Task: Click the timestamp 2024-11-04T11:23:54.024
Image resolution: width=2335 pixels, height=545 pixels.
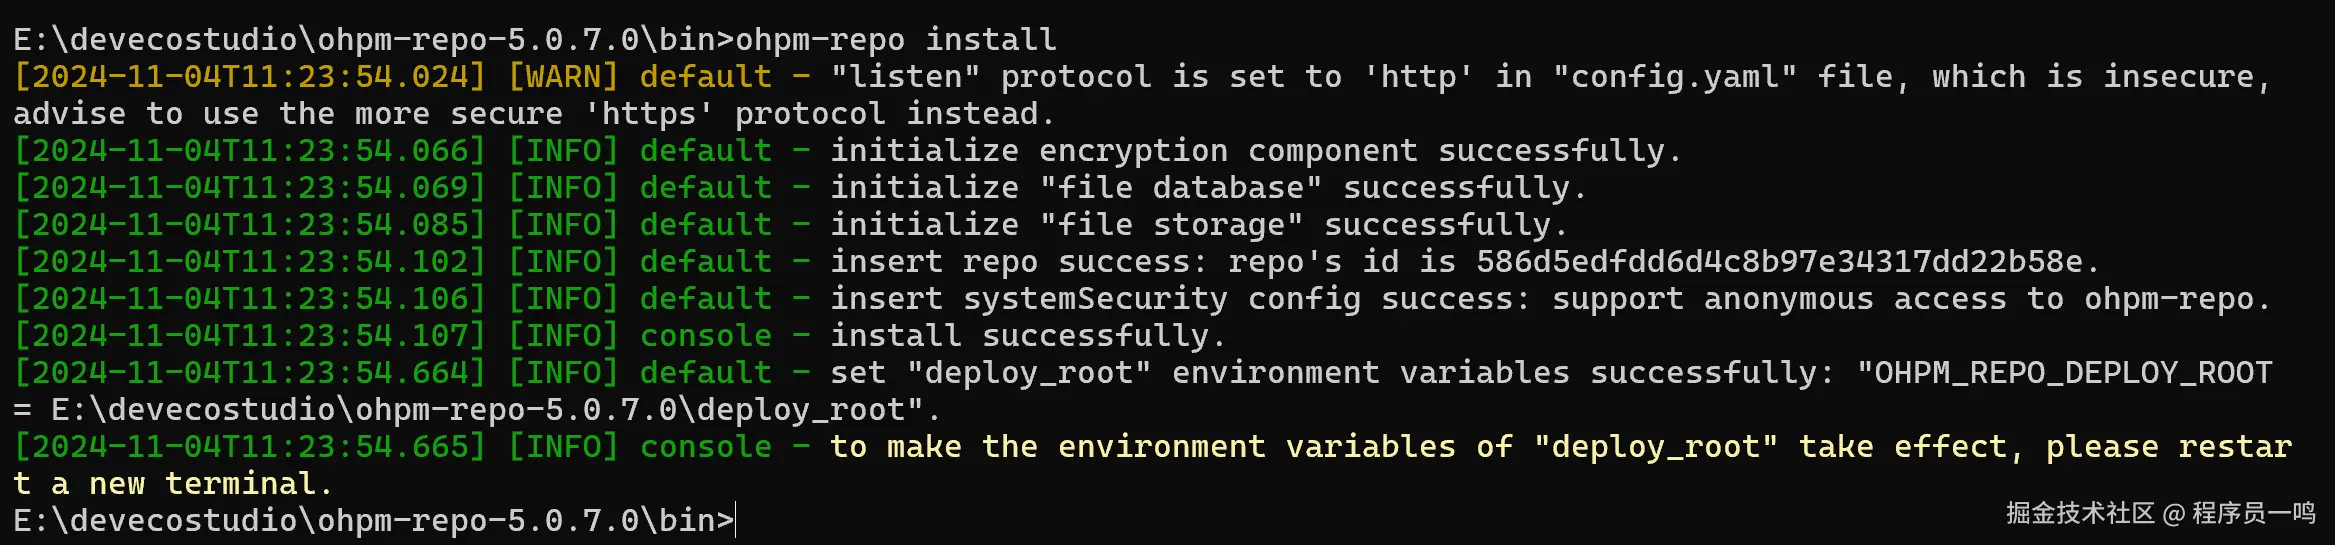Action: coord(250,77)
